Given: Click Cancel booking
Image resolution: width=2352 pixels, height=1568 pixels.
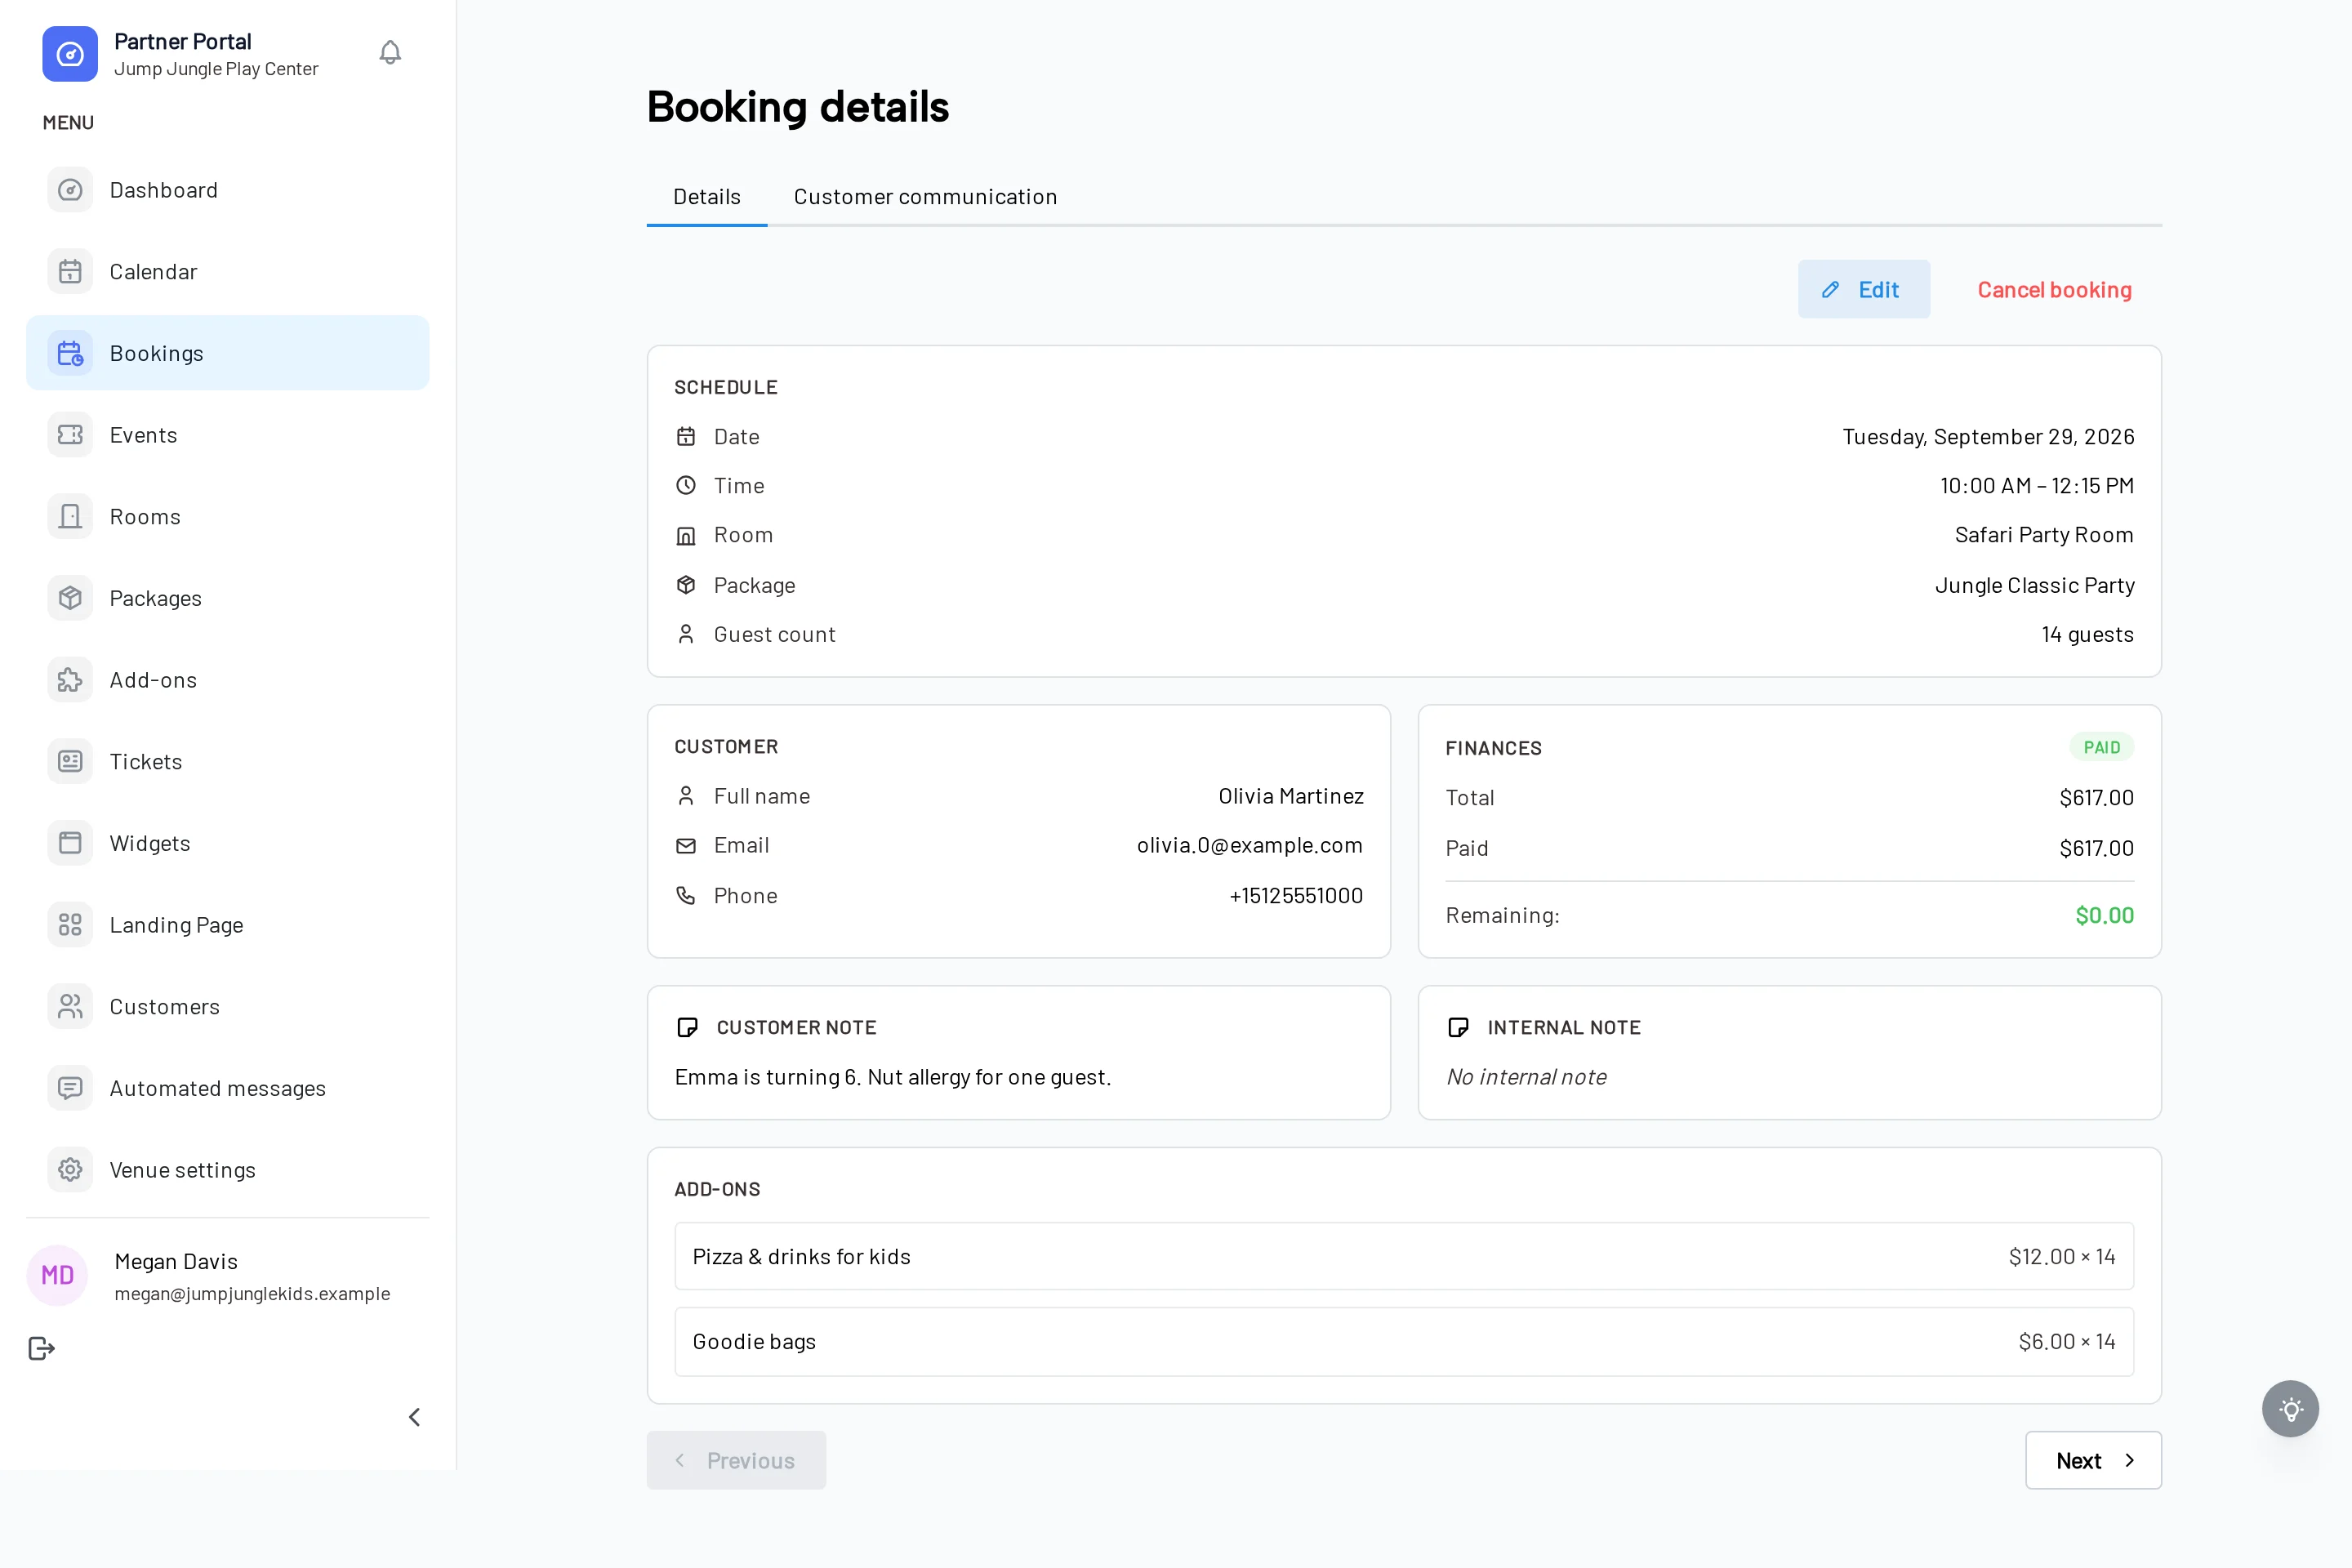Looking at the screenshot, I should 2054,290.
